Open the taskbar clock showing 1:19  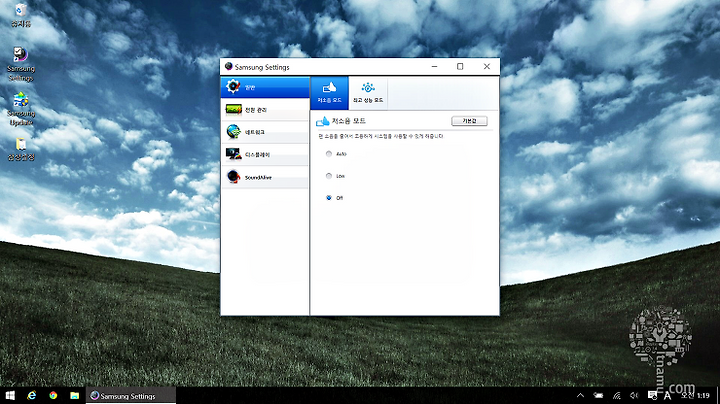coord(695,395)
